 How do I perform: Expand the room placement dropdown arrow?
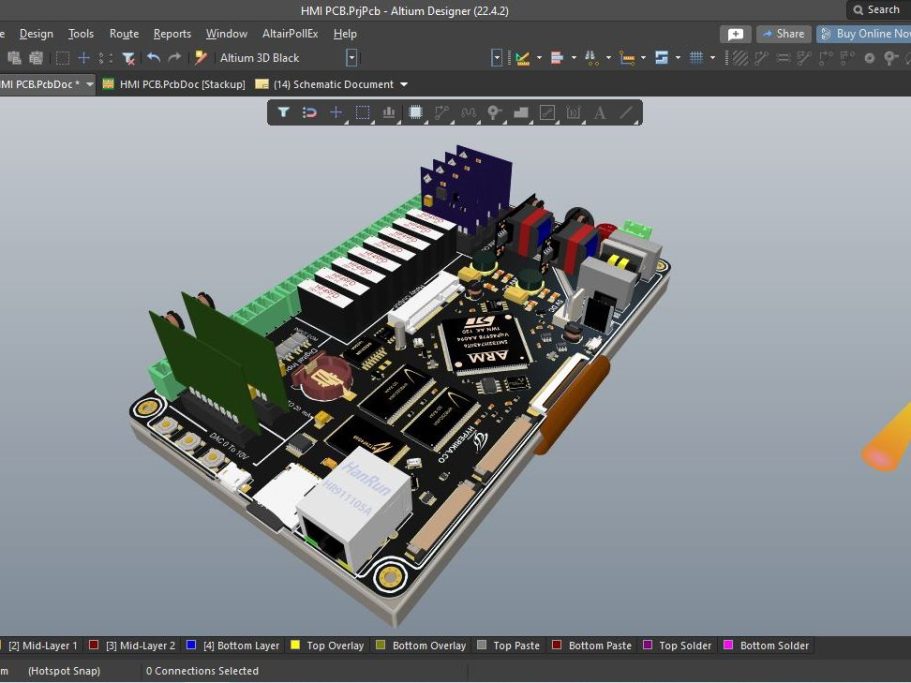tap(643, 57)
